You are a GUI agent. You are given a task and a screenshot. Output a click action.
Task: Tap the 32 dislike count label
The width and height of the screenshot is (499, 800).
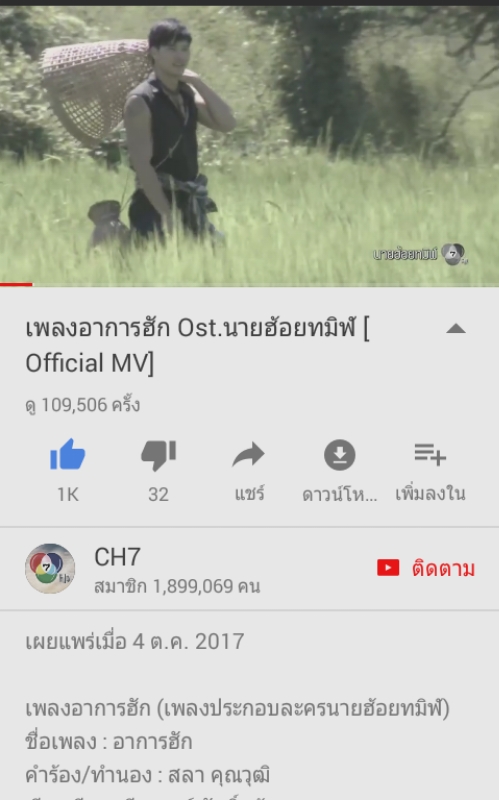point(158,494)
